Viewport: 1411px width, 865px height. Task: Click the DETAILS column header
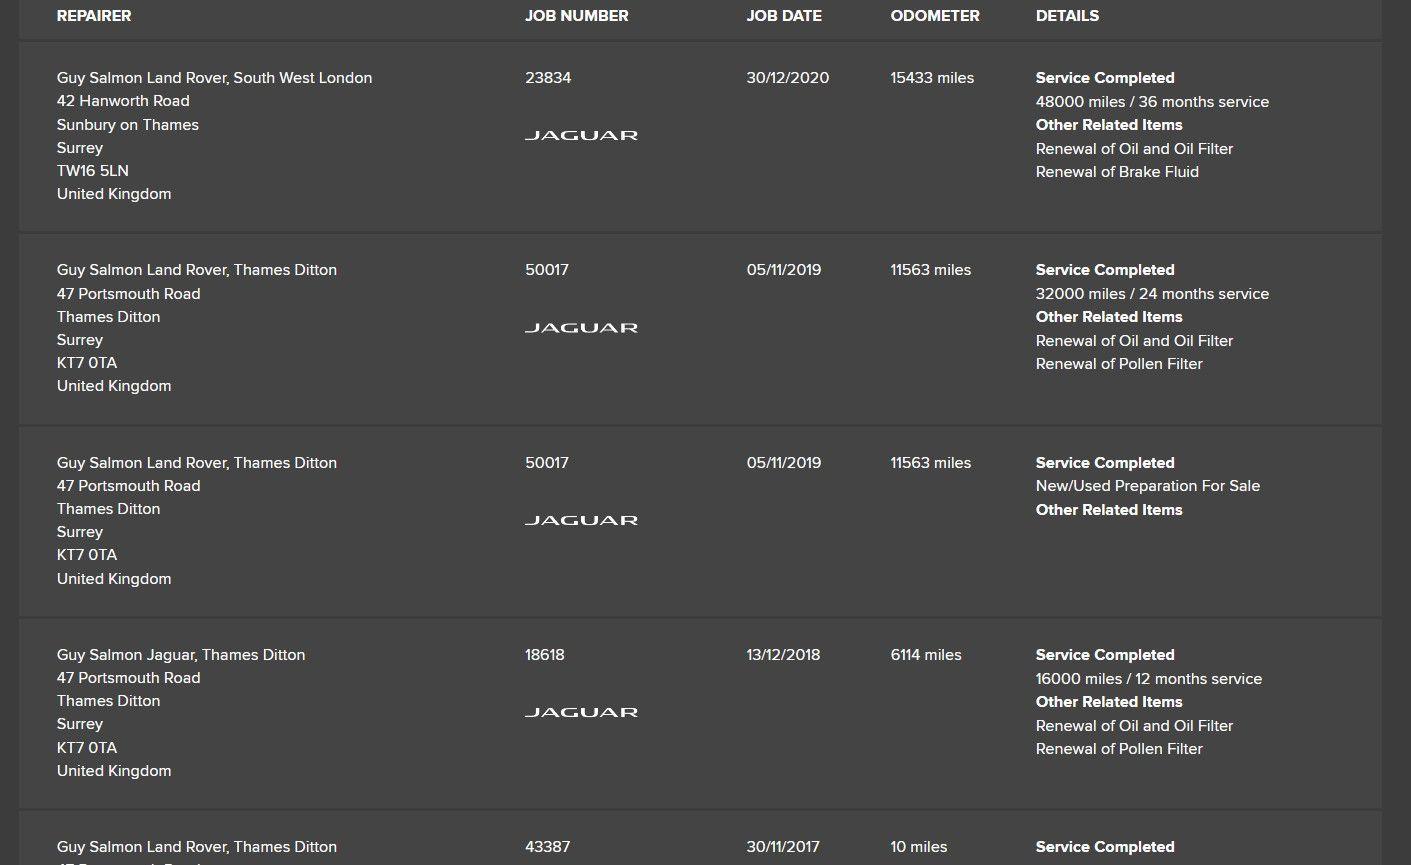click(x=1067, y=16)
